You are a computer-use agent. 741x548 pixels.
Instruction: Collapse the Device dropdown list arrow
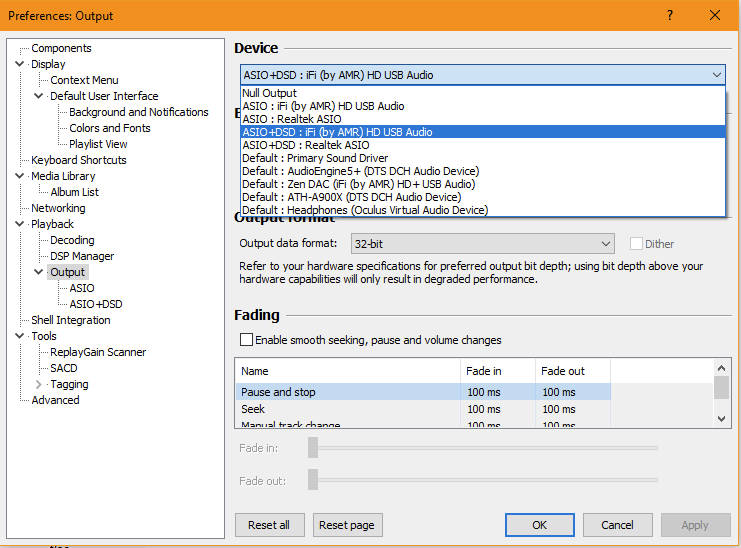point(716,75)
